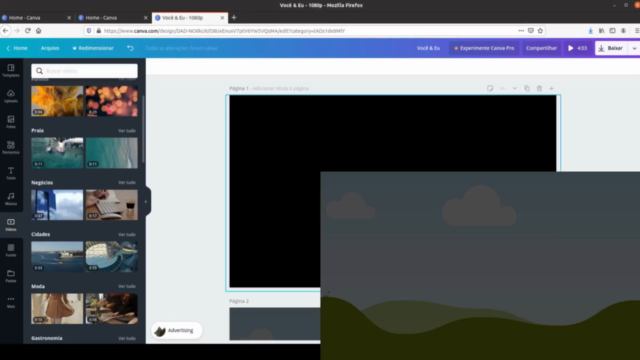This screenshot has height=360, width=640.
Task: Open the Pastas sidebar panel
Action: (11, 276)
